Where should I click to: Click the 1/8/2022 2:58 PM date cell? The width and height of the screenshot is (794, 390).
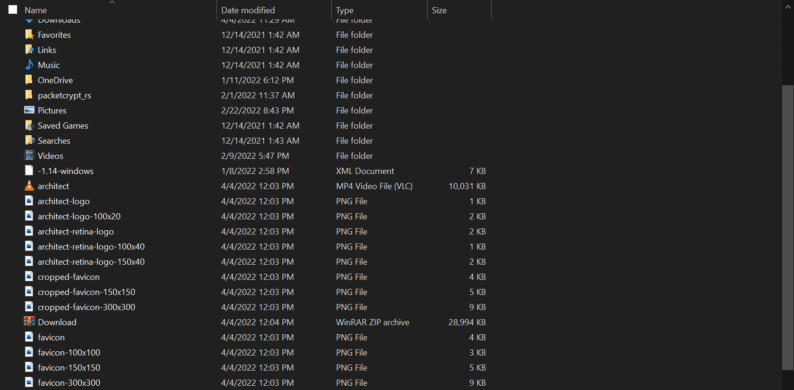point(255,171)
